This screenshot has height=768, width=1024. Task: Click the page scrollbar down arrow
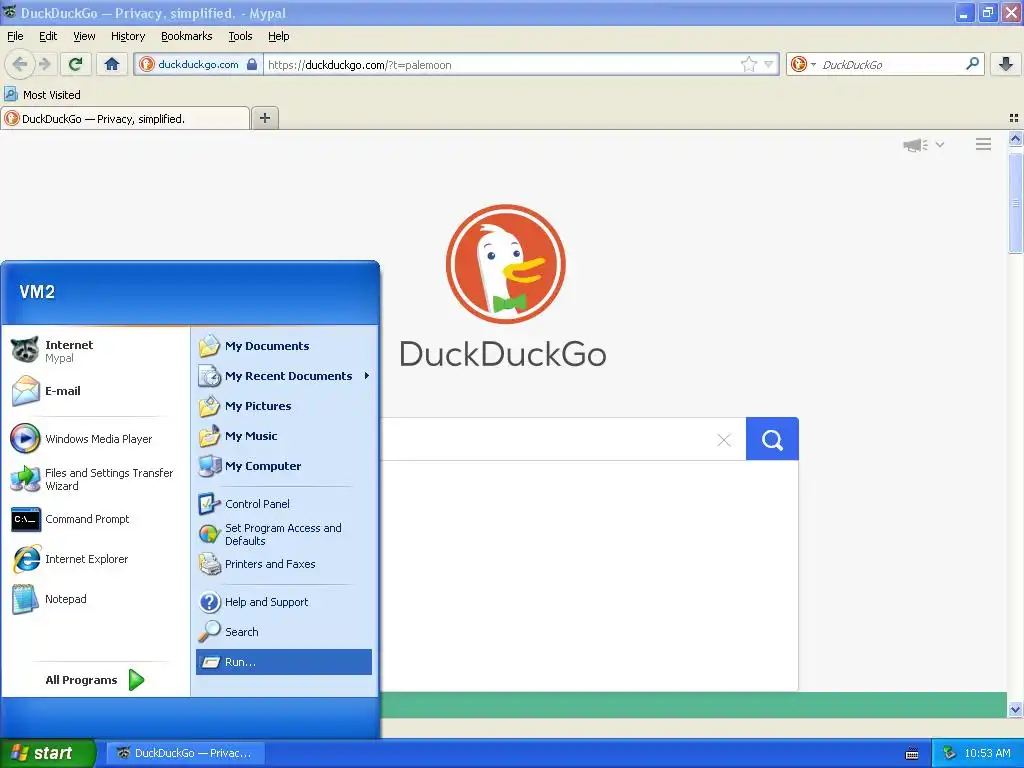pyautogui.click(x=1015, y=709)
